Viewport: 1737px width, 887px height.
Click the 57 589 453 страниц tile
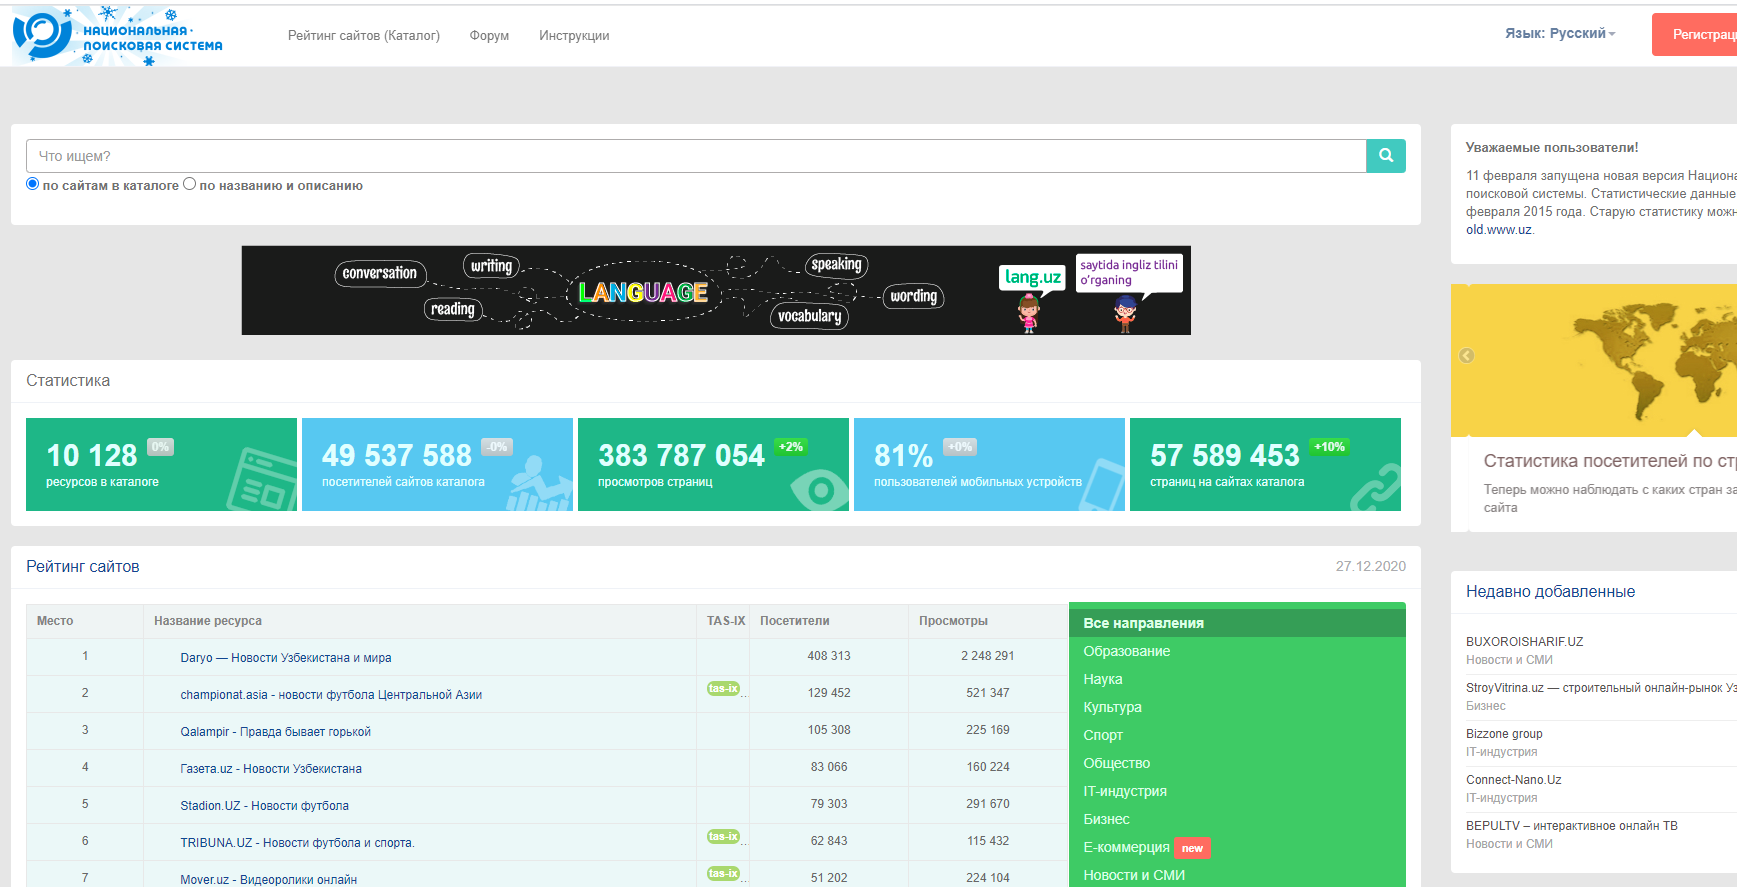click(1265, 464)
